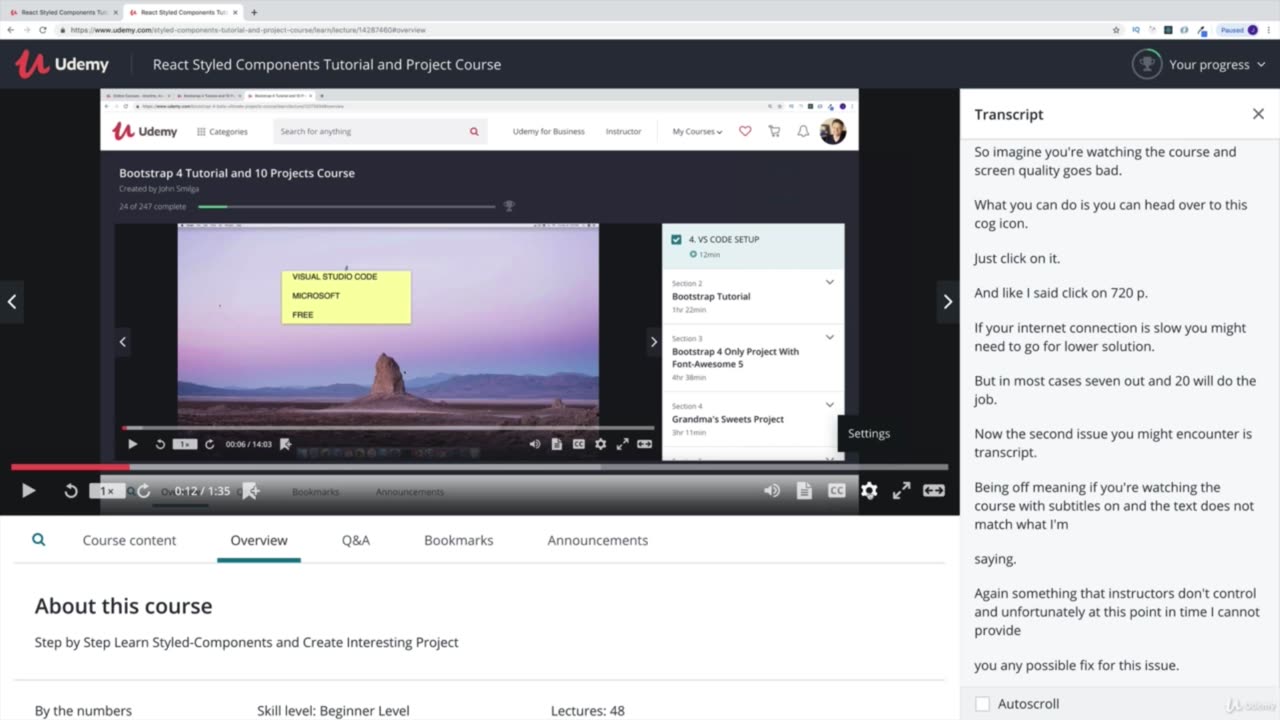The image size is (1280, 720).
Task: Click the user avatar in the recorded header
Action: [x=833, y=131]
